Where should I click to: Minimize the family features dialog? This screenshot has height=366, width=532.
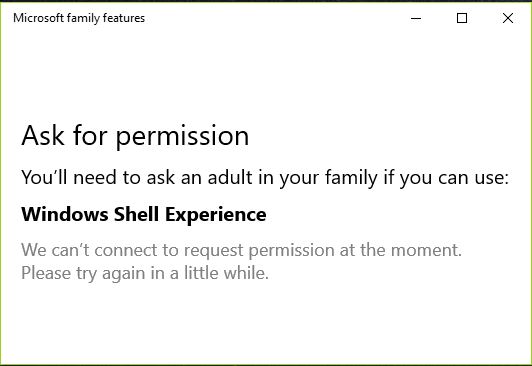click(416, 18)
